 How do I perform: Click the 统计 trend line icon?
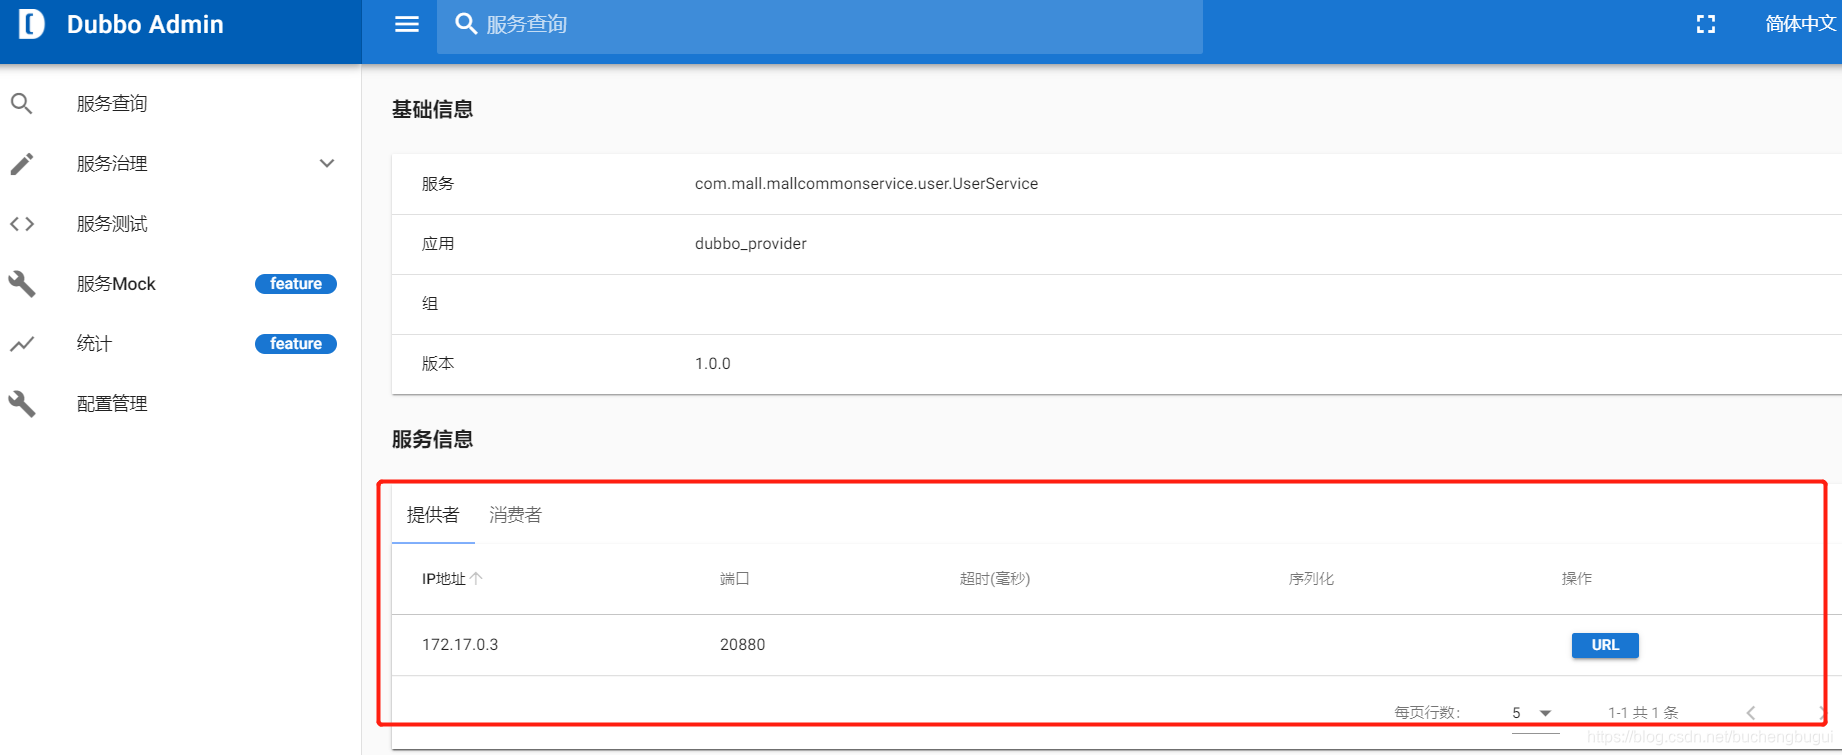[22, 343]
